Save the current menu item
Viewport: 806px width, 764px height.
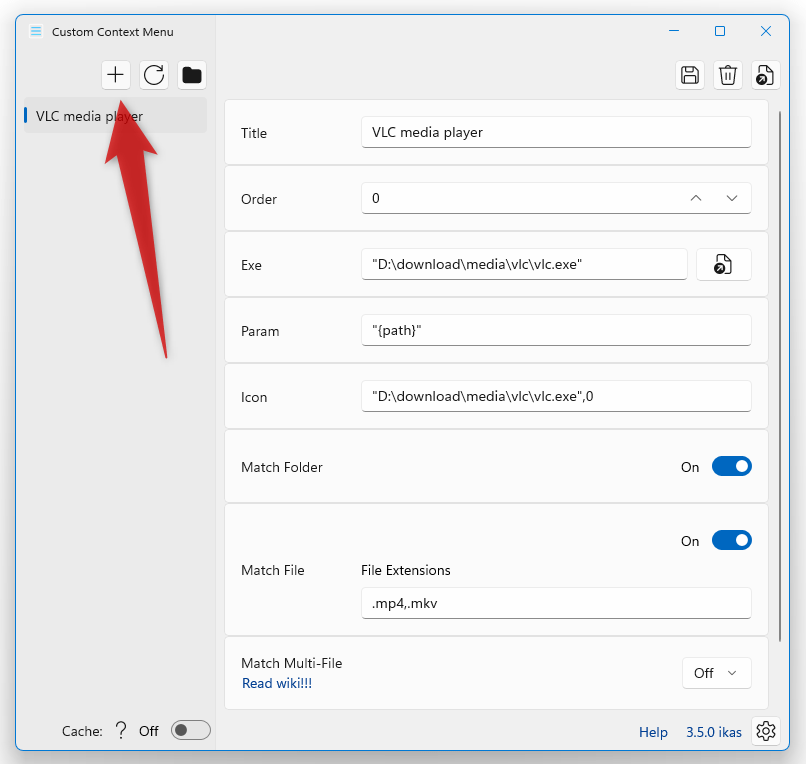[x=690, y=75]
